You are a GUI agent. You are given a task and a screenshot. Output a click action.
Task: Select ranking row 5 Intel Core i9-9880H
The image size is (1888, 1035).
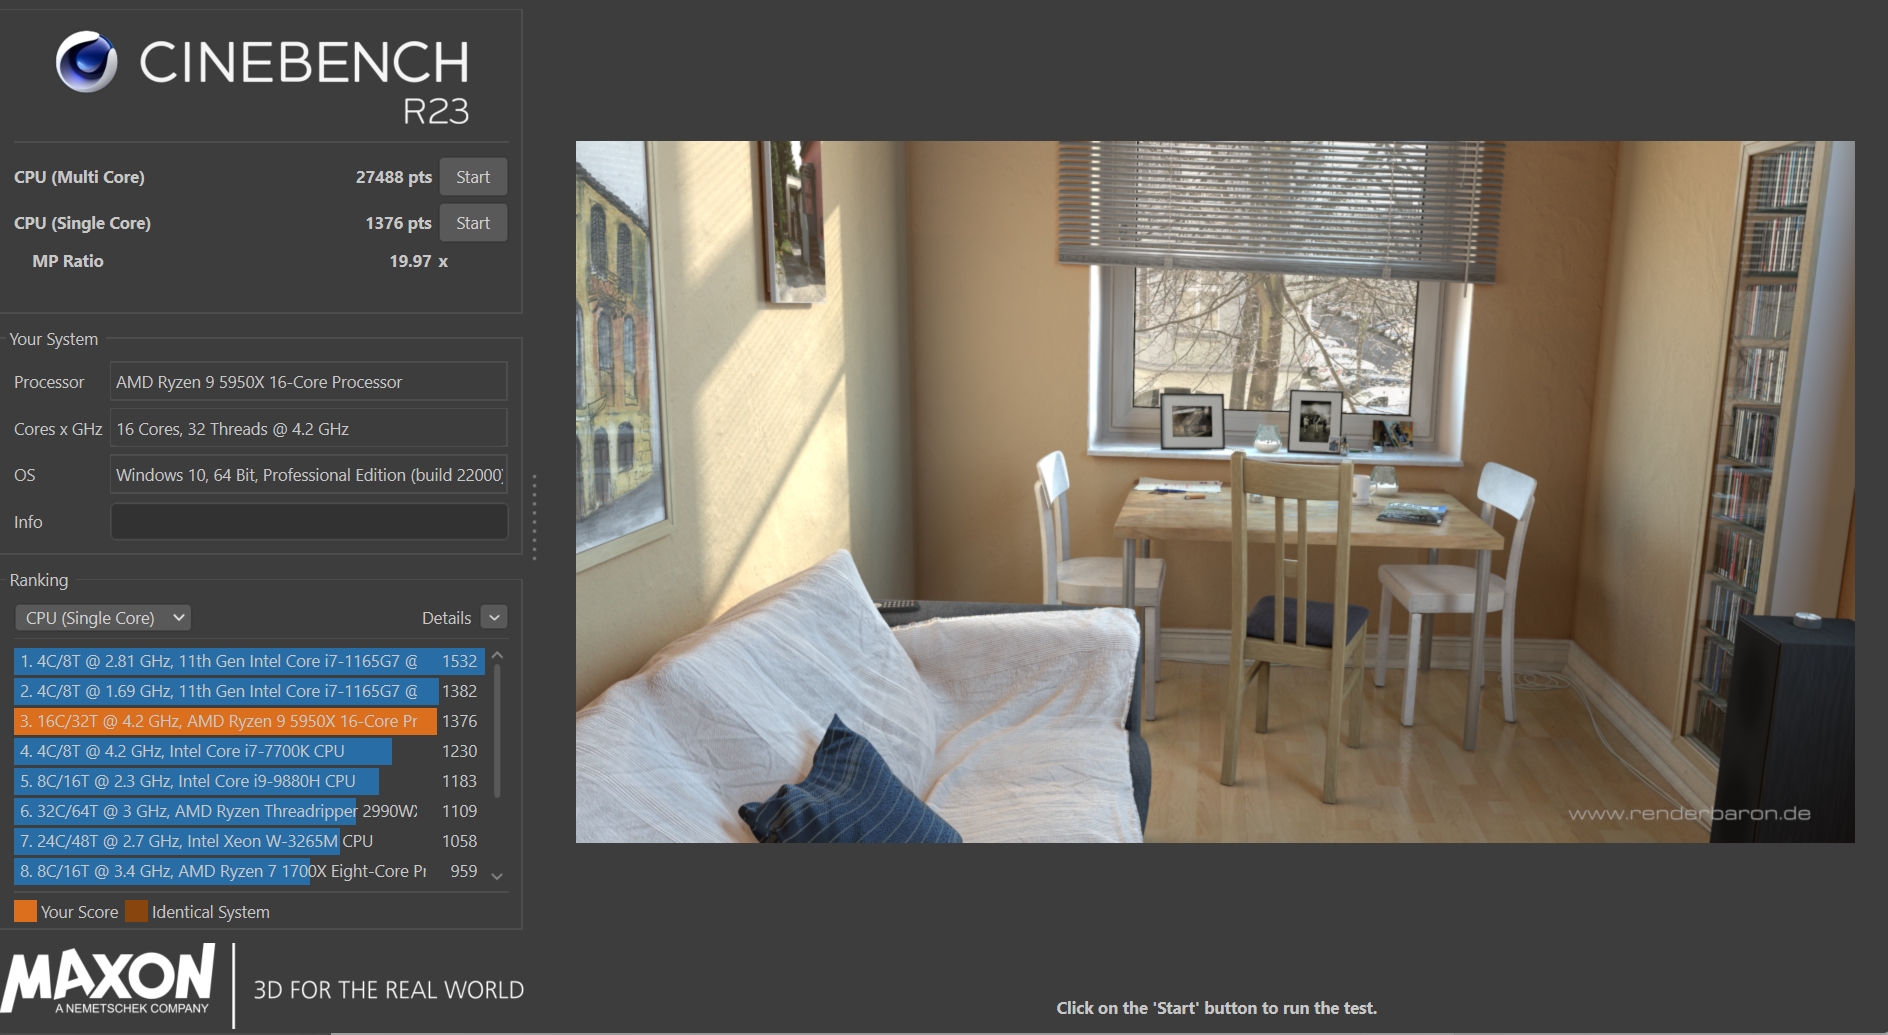249,781
